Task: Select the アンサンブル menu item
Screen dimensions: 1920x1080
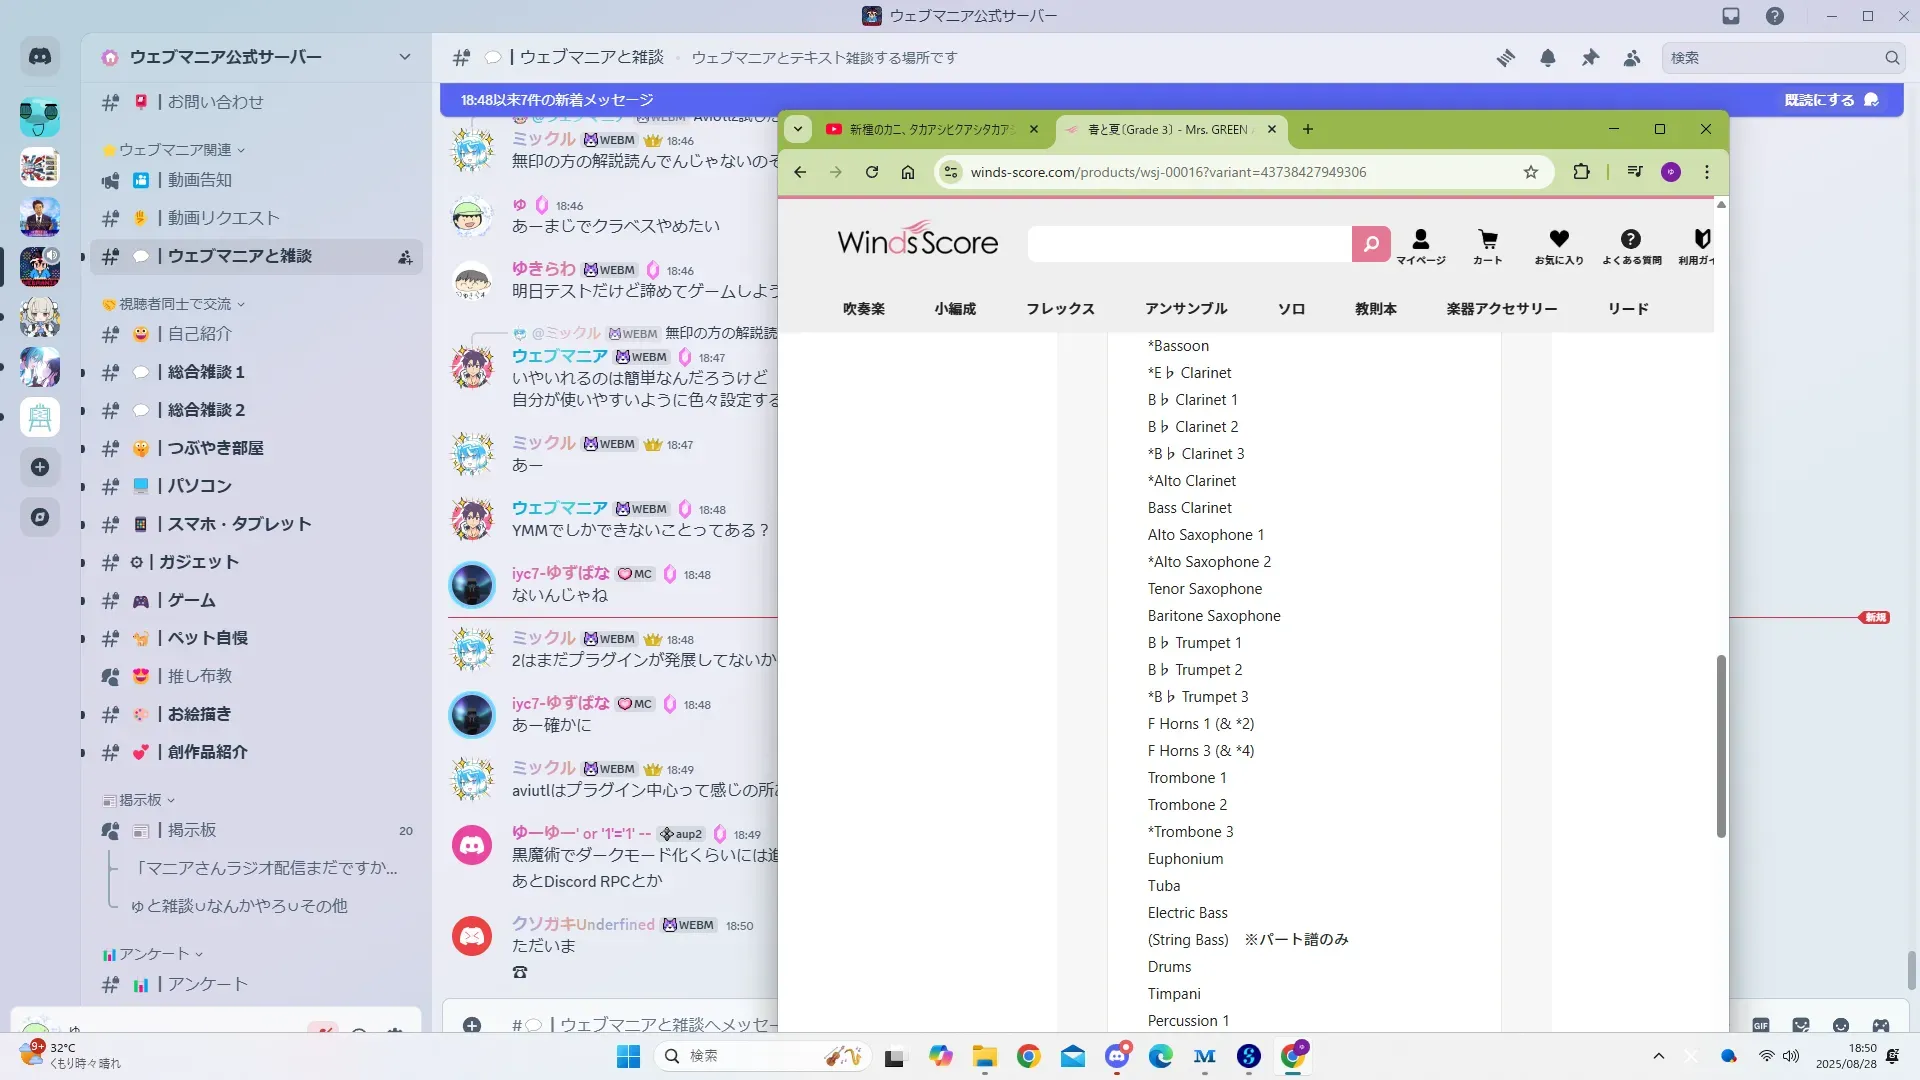Action: coord(1186,309)
